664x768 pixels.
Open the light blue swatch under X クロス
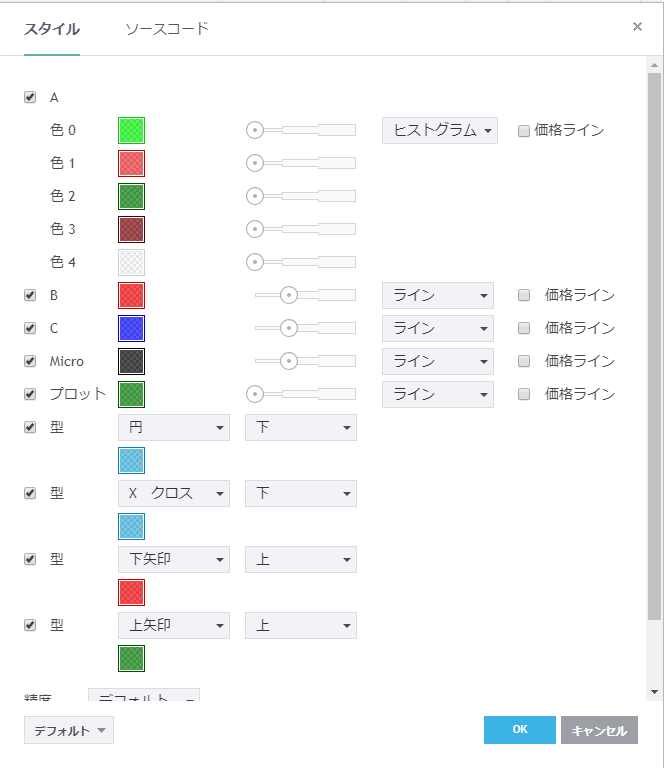pos(131,526)
